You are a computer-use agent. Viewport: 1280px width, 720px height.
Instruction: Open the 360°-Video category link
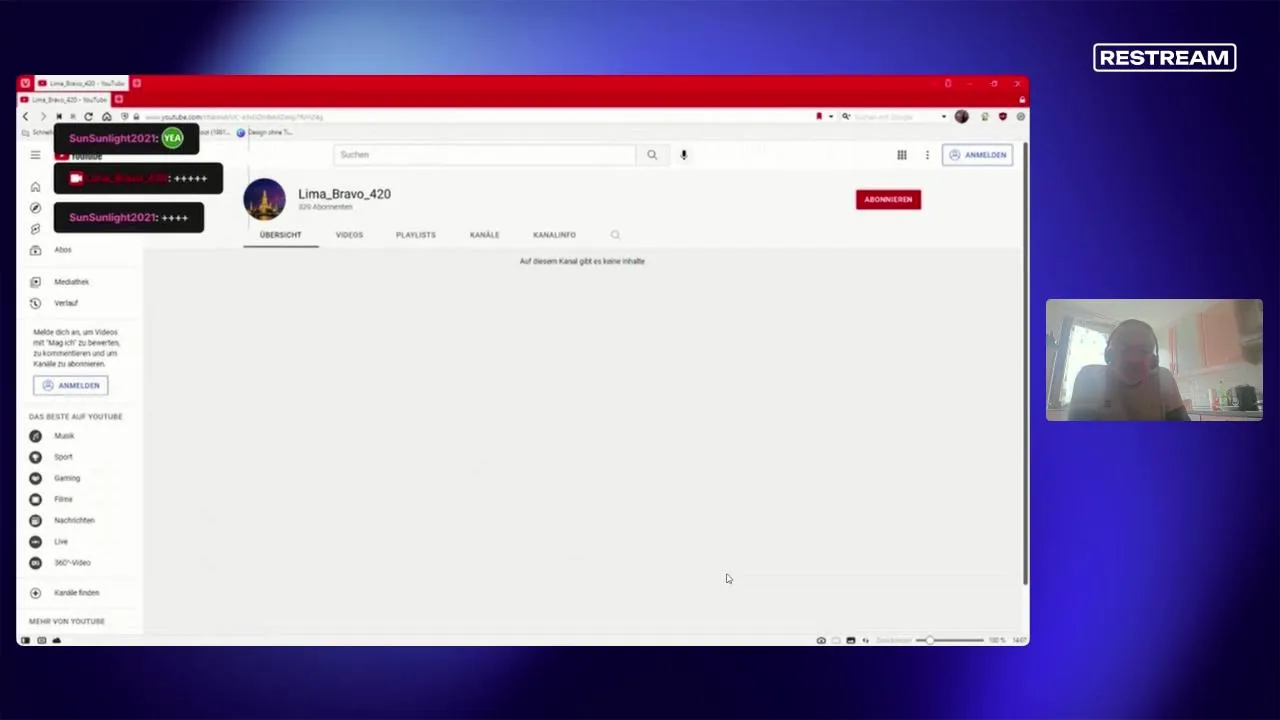pos(72,563)
